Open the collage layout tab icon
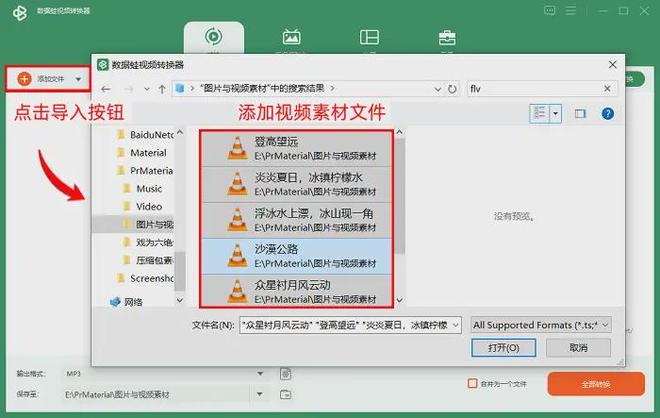The height and width of the screenshot is (418, 660). point(369,37)
